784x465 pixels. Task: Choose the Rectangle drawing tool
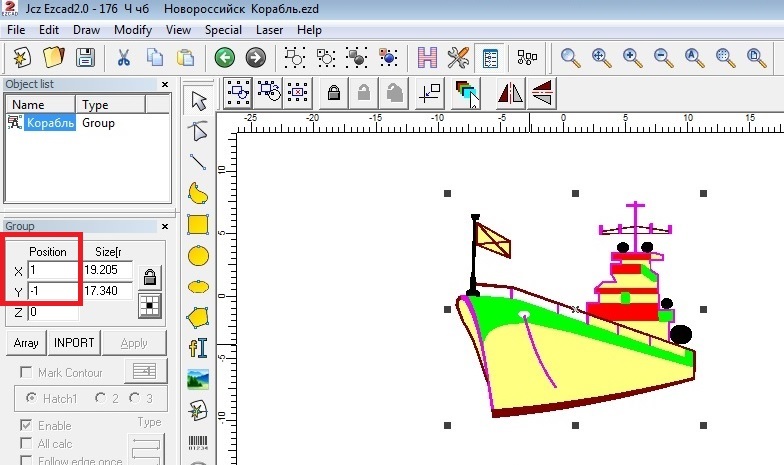(199, 224)
